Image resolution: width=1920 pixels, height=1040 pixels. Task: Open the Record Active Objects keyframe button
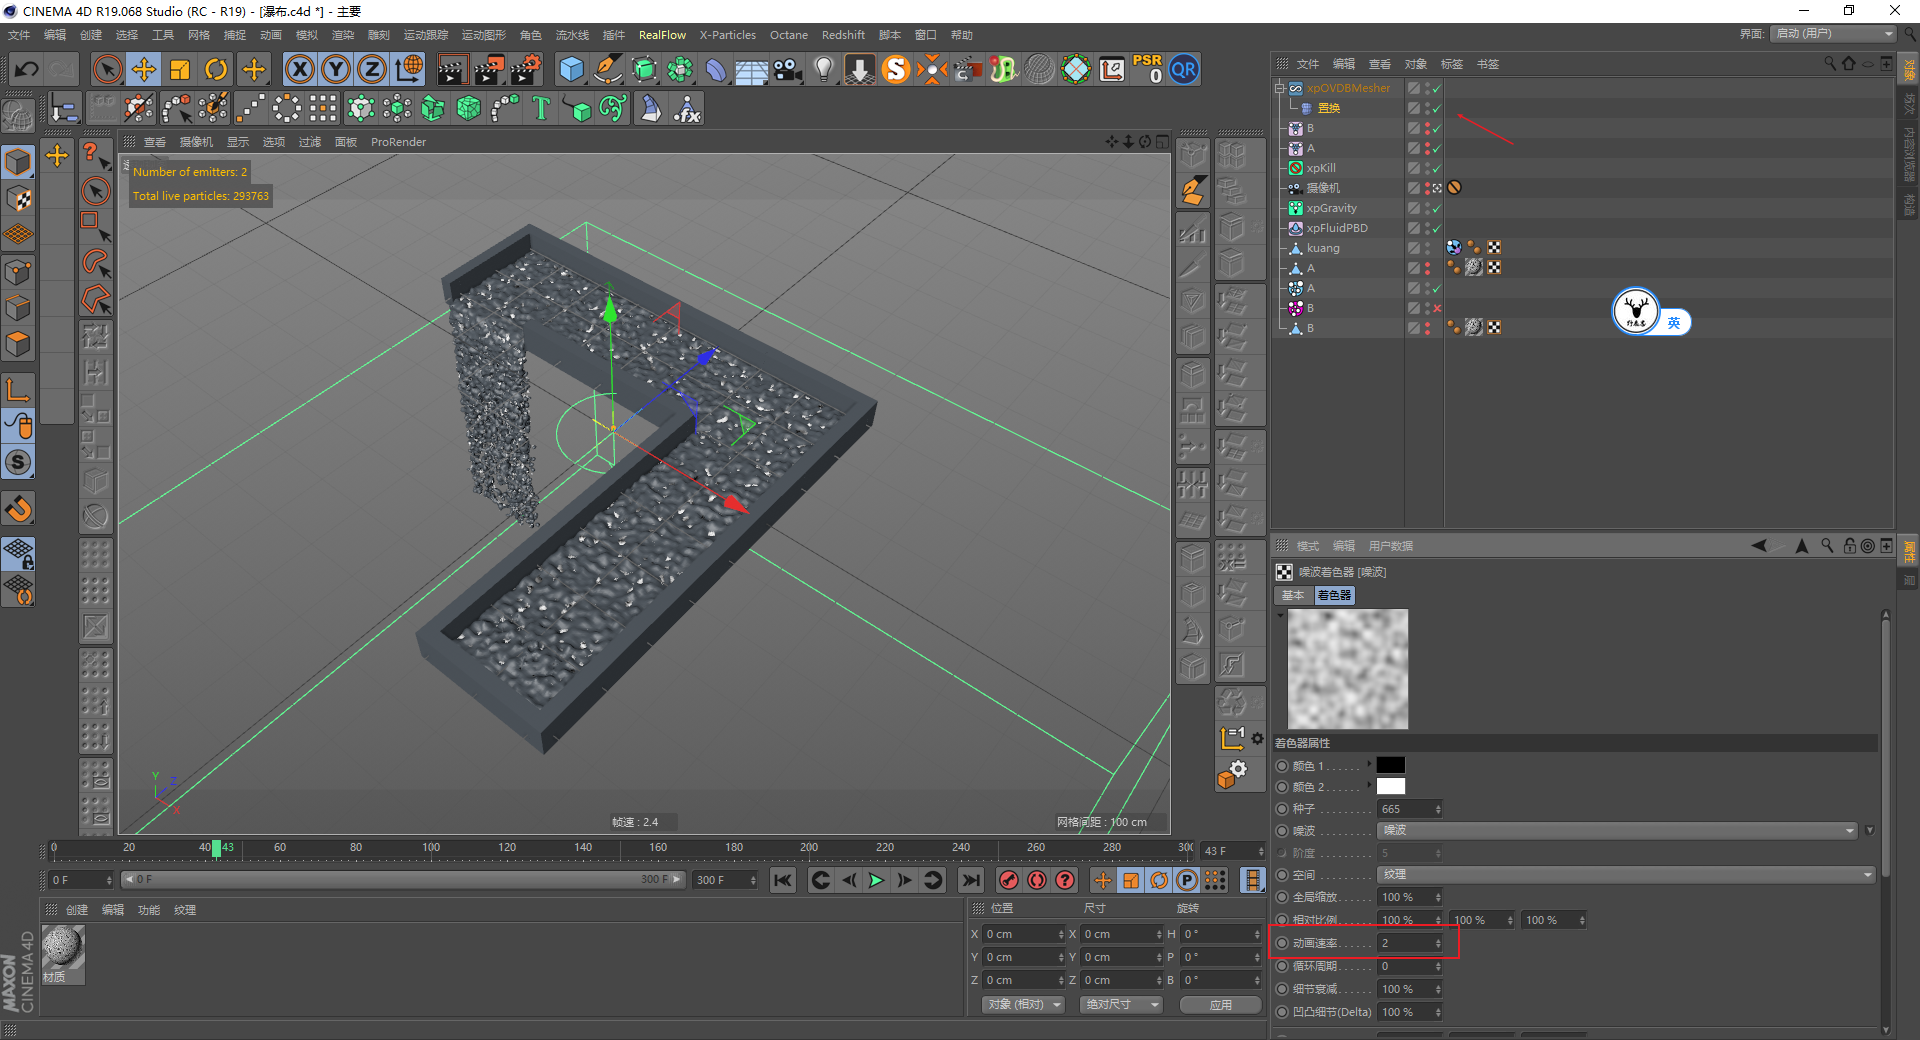click(x=1009, y=880)
